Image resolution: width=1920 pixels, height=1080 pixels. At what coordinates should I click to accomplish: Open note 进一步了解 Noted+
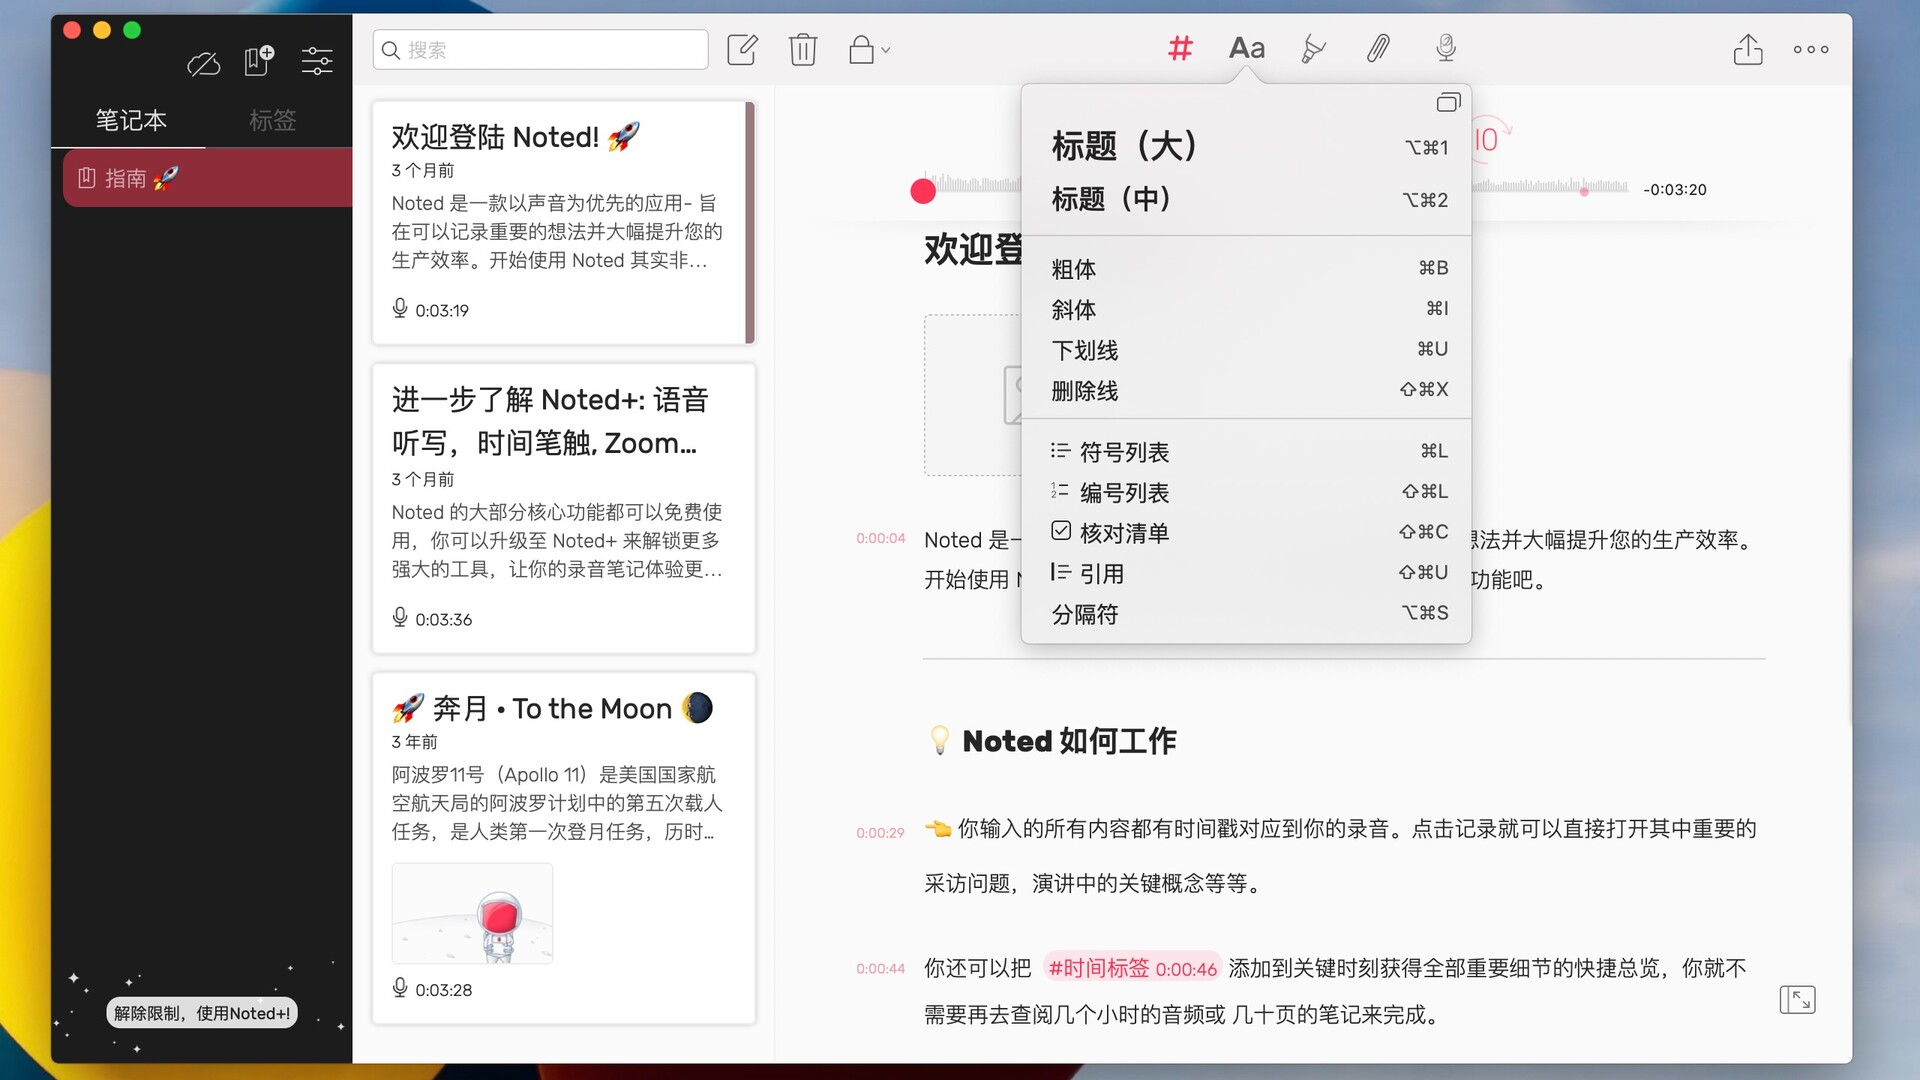(x=563, y=508)
